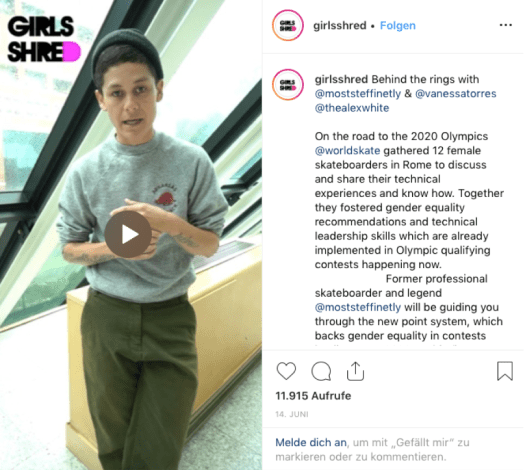524x470 pixels.
Task: Play the video with the center play button
Action: coord(128,234)
